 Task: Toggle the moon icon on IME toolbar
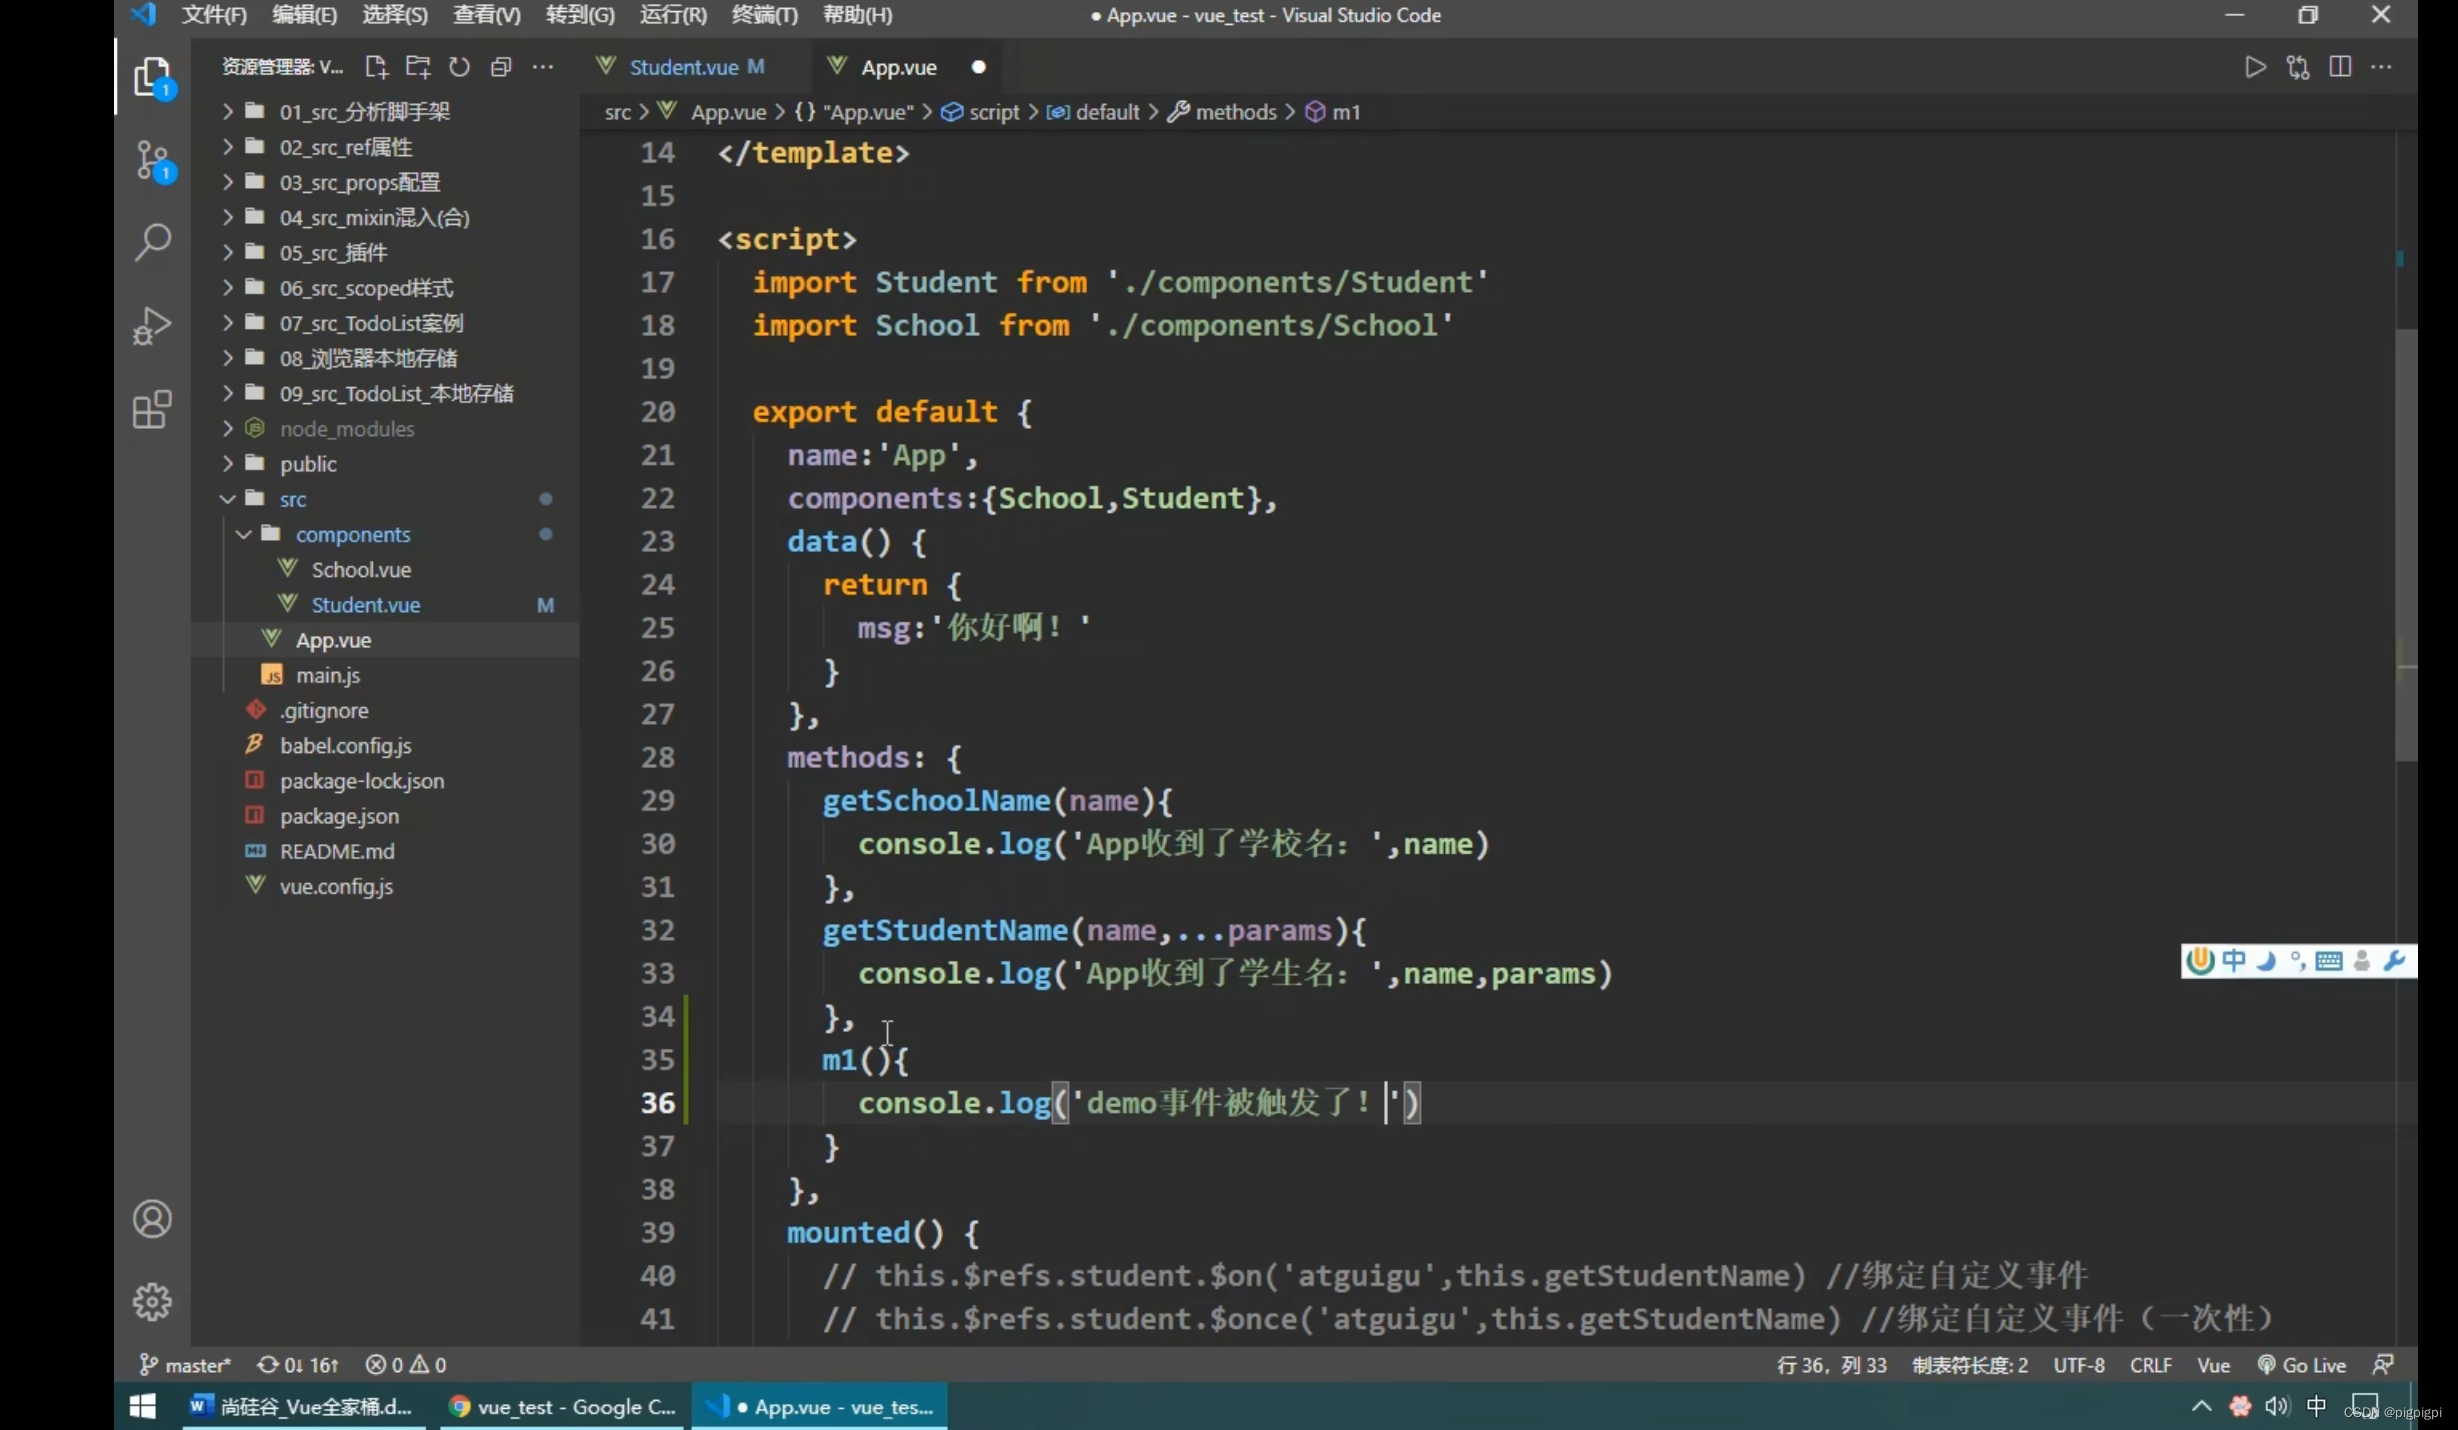tap(2266, 961)
